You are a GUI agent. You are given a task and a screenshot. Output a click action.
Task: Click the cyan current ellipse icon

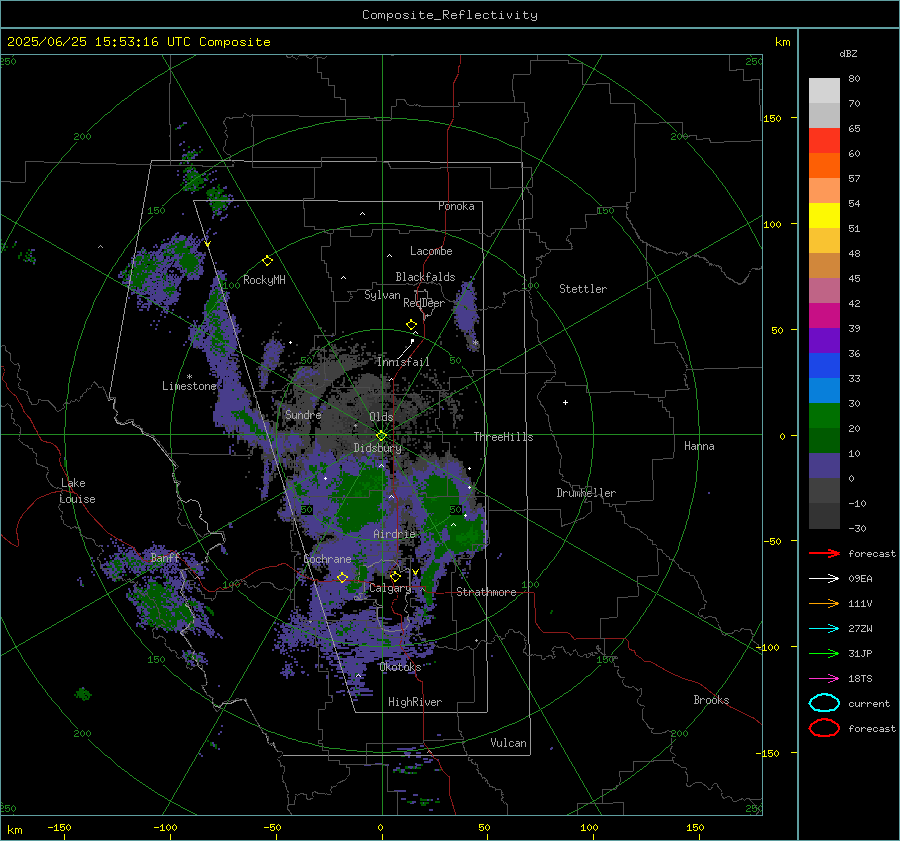tap(824, 703)
